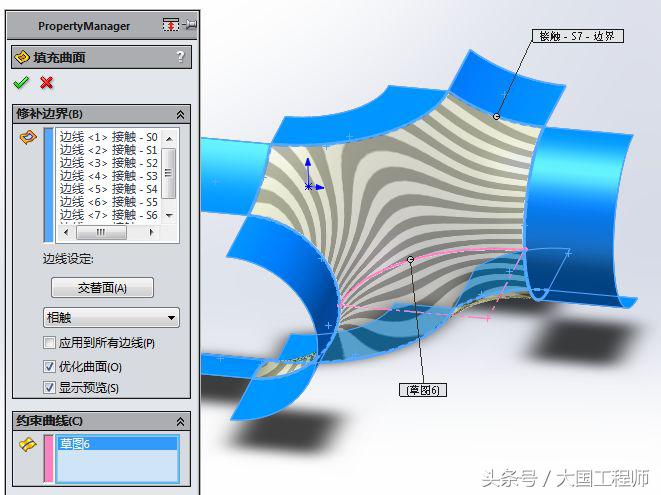Click edge list scroll down arrow

169,215
